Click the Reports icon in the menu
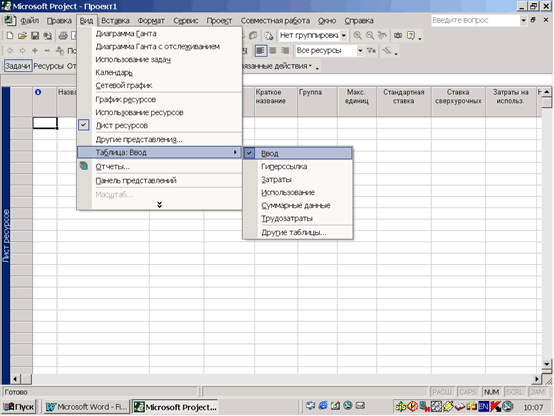Screen dimensions: 554x416 [84, 166]
